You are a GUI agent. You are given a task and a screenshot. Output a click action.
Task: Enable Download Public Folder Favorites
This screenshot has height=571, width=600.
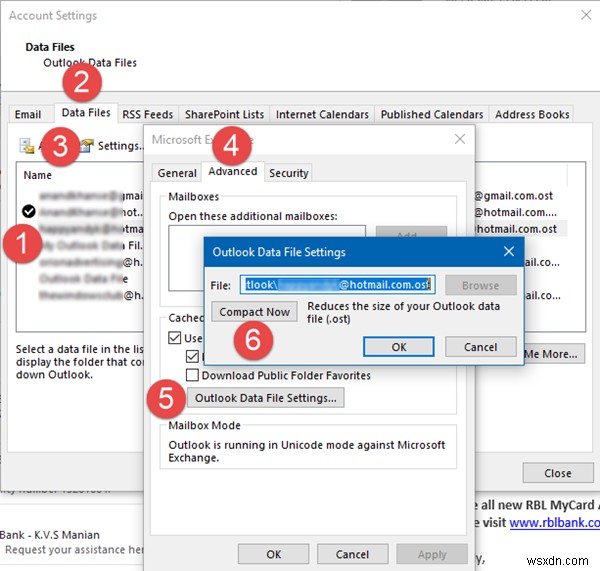coord(192,375)
